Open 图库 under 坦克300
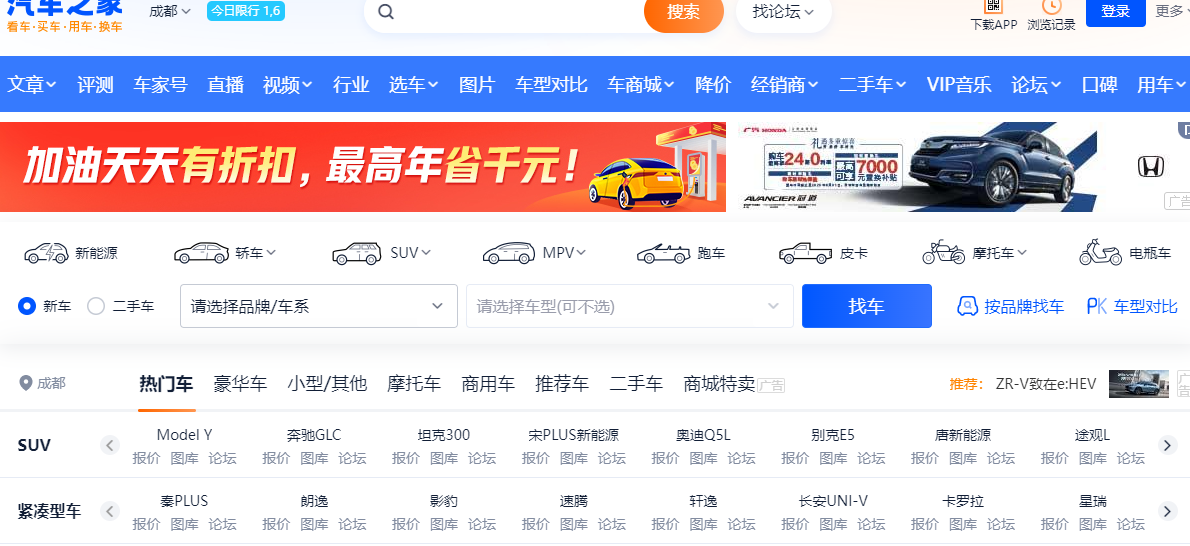This screenshot has height=546, width=1190. (444, 458)
